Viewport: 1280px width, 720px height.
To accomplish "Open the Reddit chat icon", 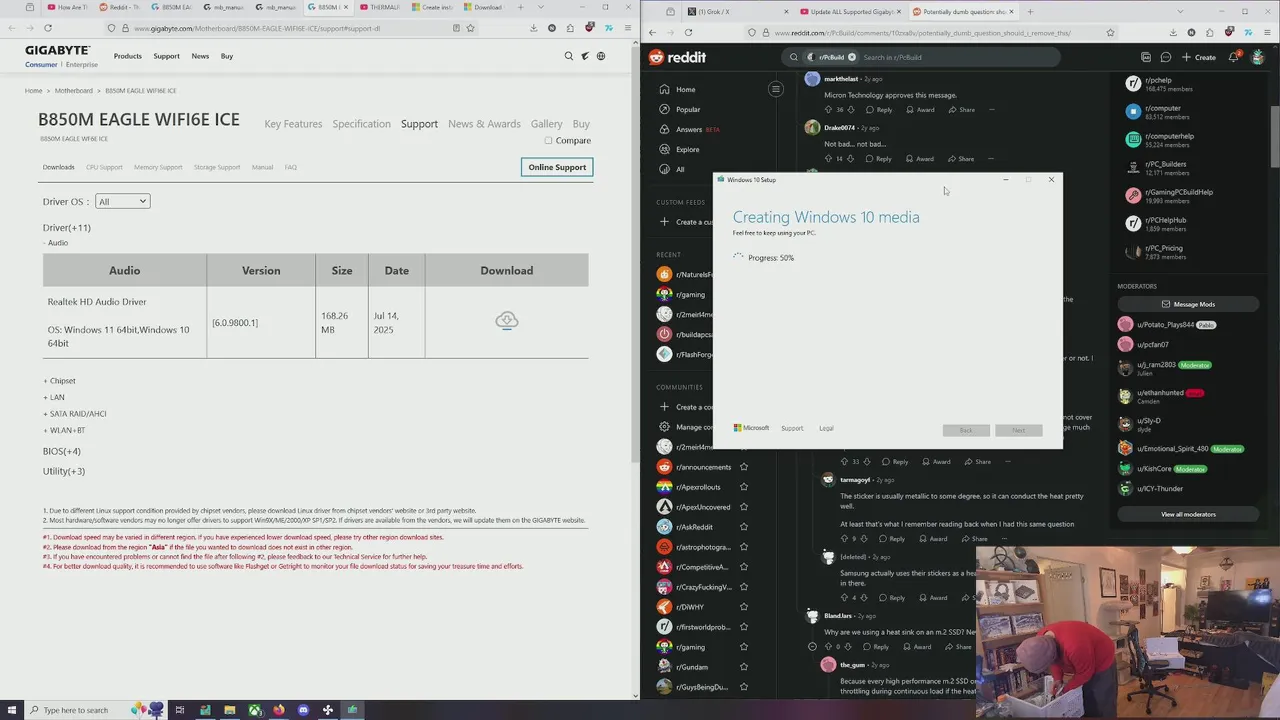I will click(1165, 57).
